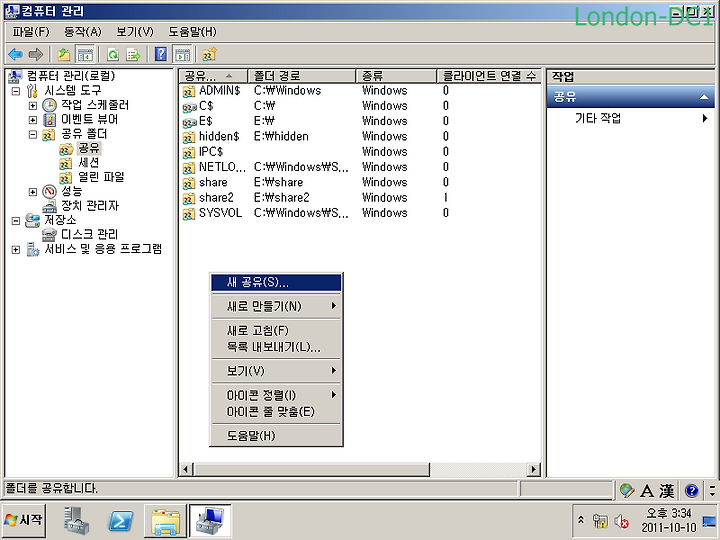Screen dimensions: 720x540
Task: Click the Back arrow toolbar icon
Action: click(x=15, y=55)
